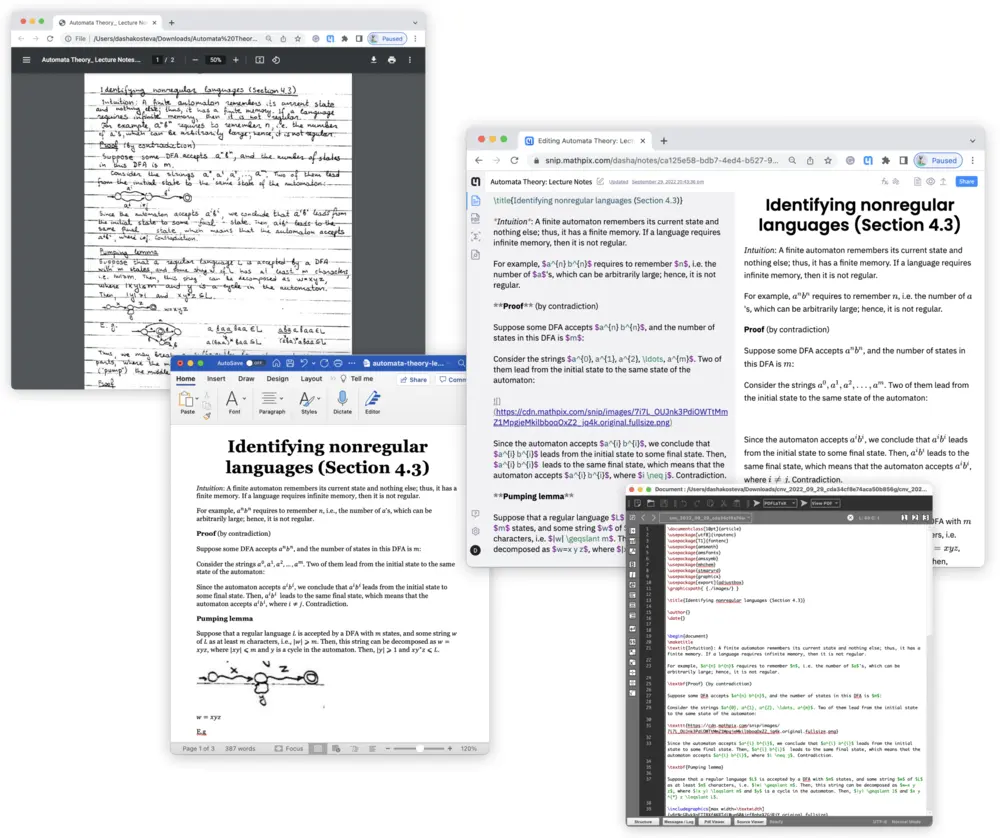The width and height of the screenshot is (1000, 838).
Task: Click the Share button in Mathpix
Action: tap(967, 182)
